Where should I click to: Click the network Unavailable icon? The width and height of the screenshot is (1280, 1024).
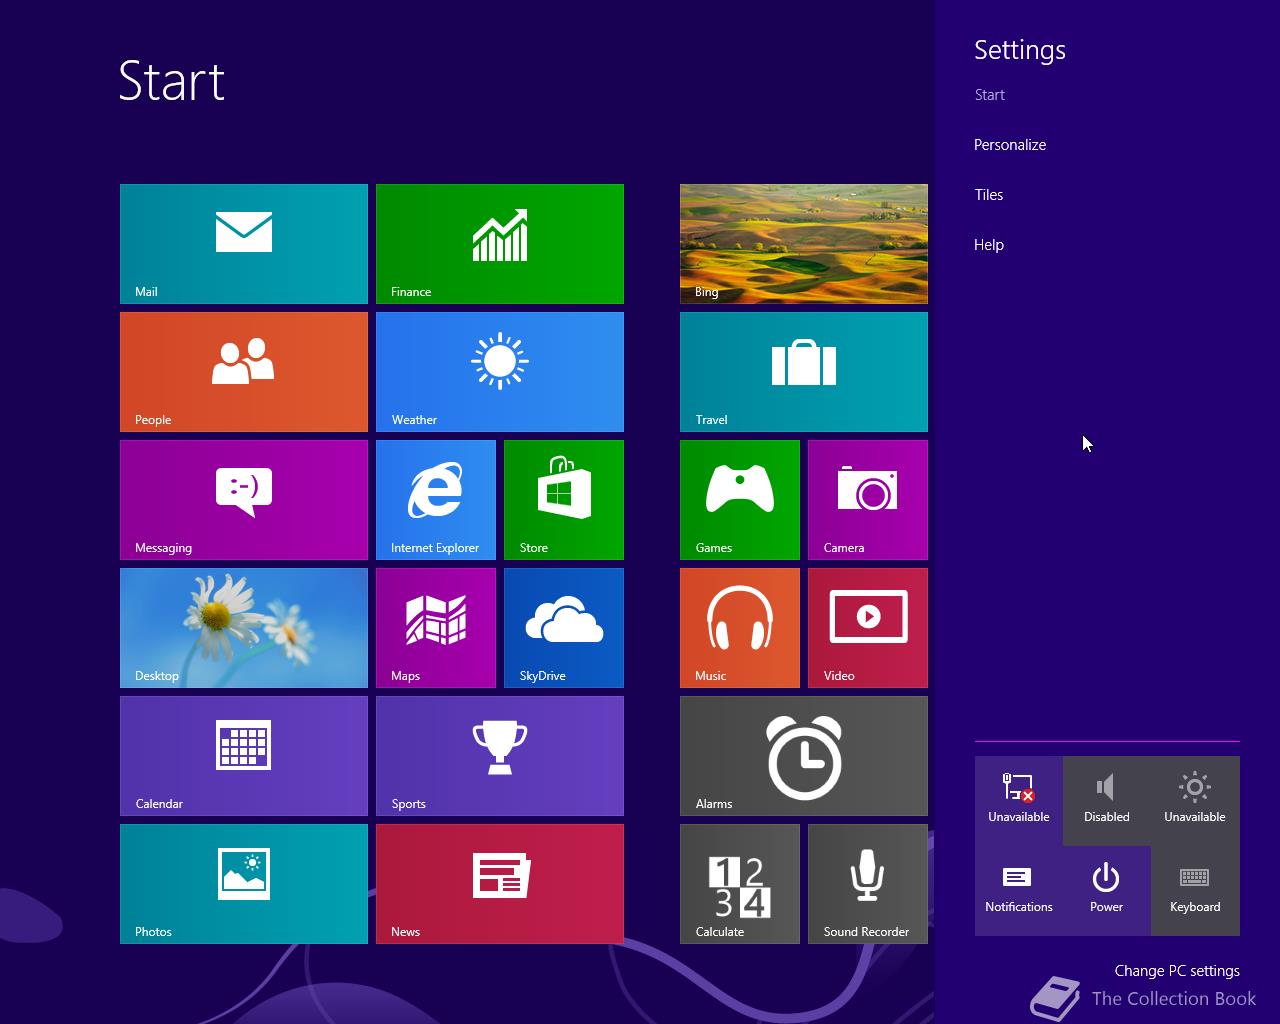(x=1019, y=801)
